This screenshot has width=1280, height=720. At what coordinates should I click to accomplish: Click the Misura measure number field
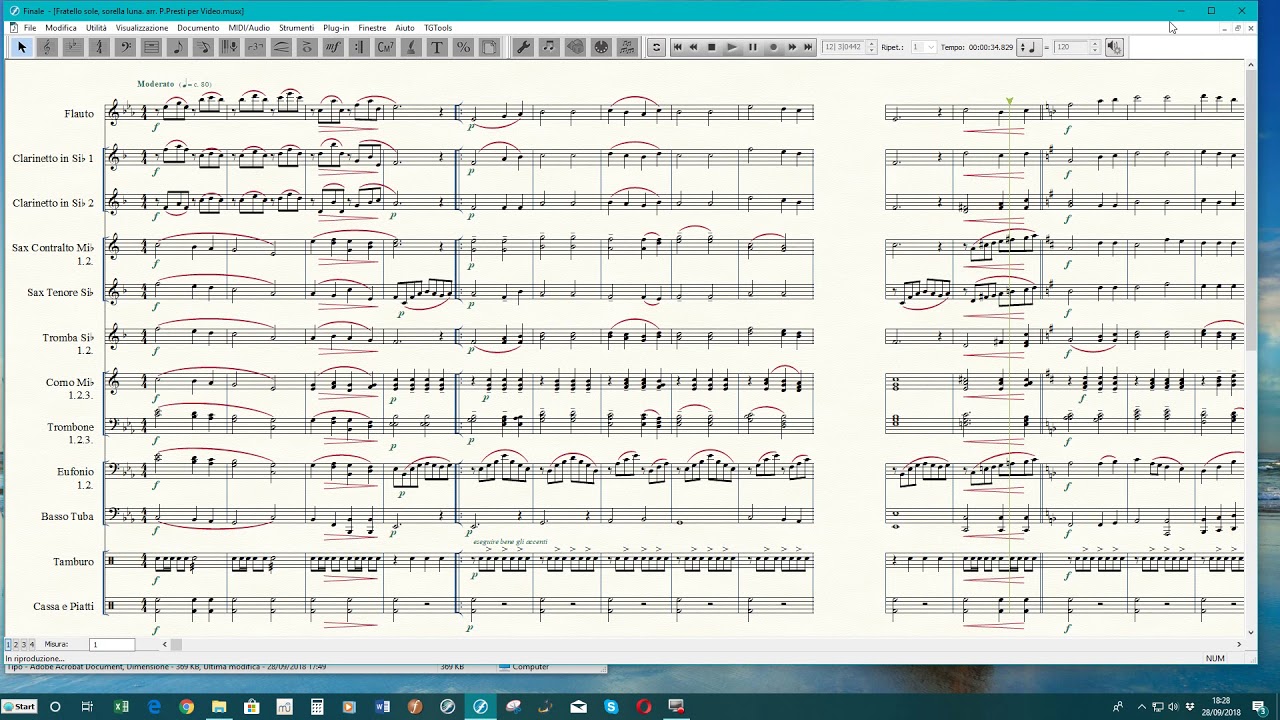tap(112, 645)
